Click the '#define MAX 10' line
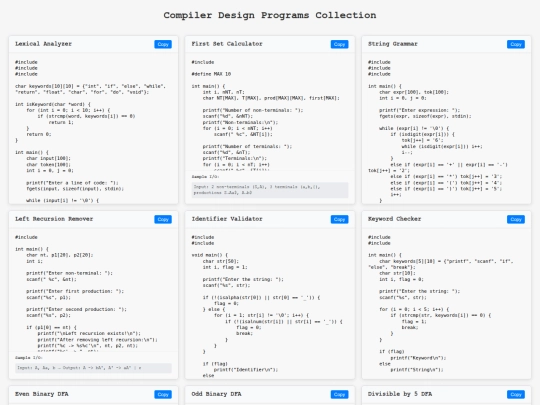 pos(211,74)
